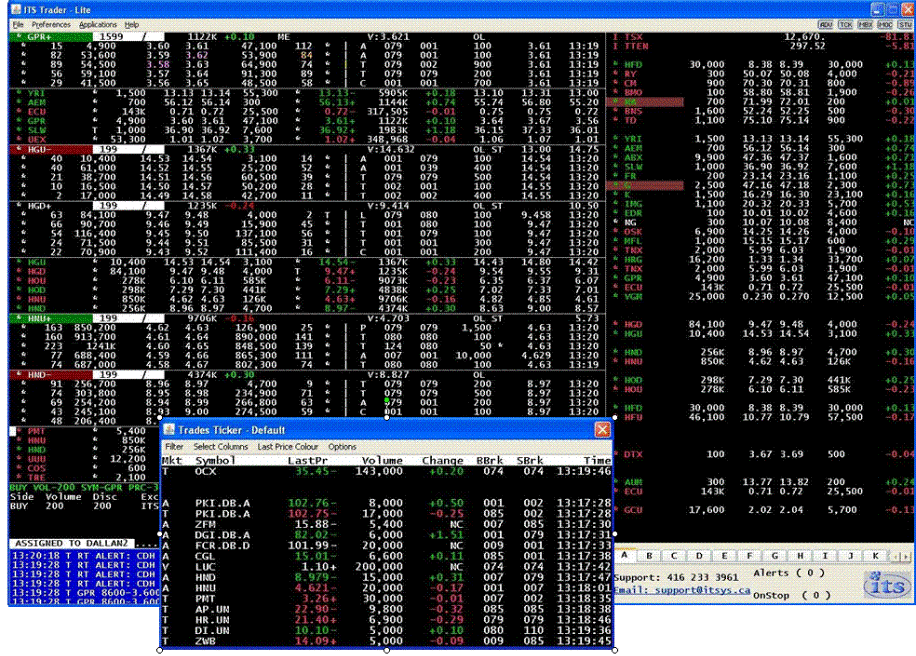
Task: Open Select Columns in Trades Ticker
Action: pyautogui.click(x=220, y=446)
